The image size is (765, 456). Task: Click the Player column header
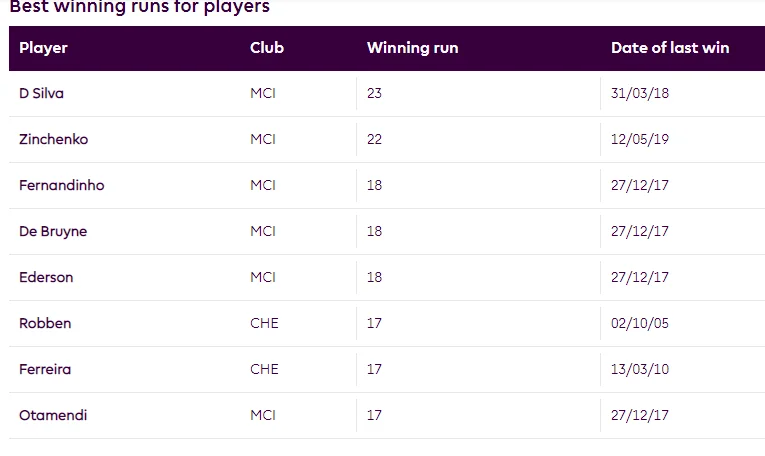pos(43,48)
